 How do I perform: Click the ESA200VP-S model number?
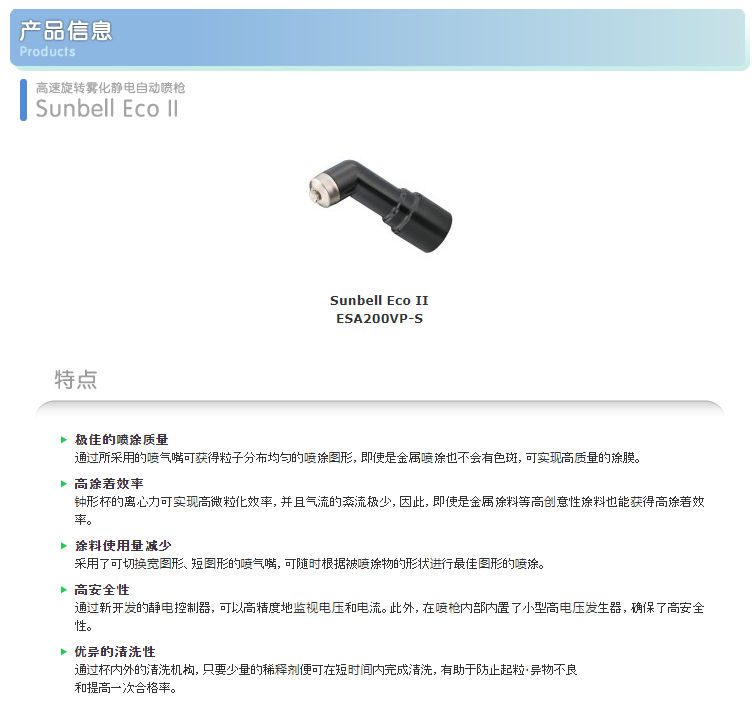pyautogui.click(x=379, y=319)
